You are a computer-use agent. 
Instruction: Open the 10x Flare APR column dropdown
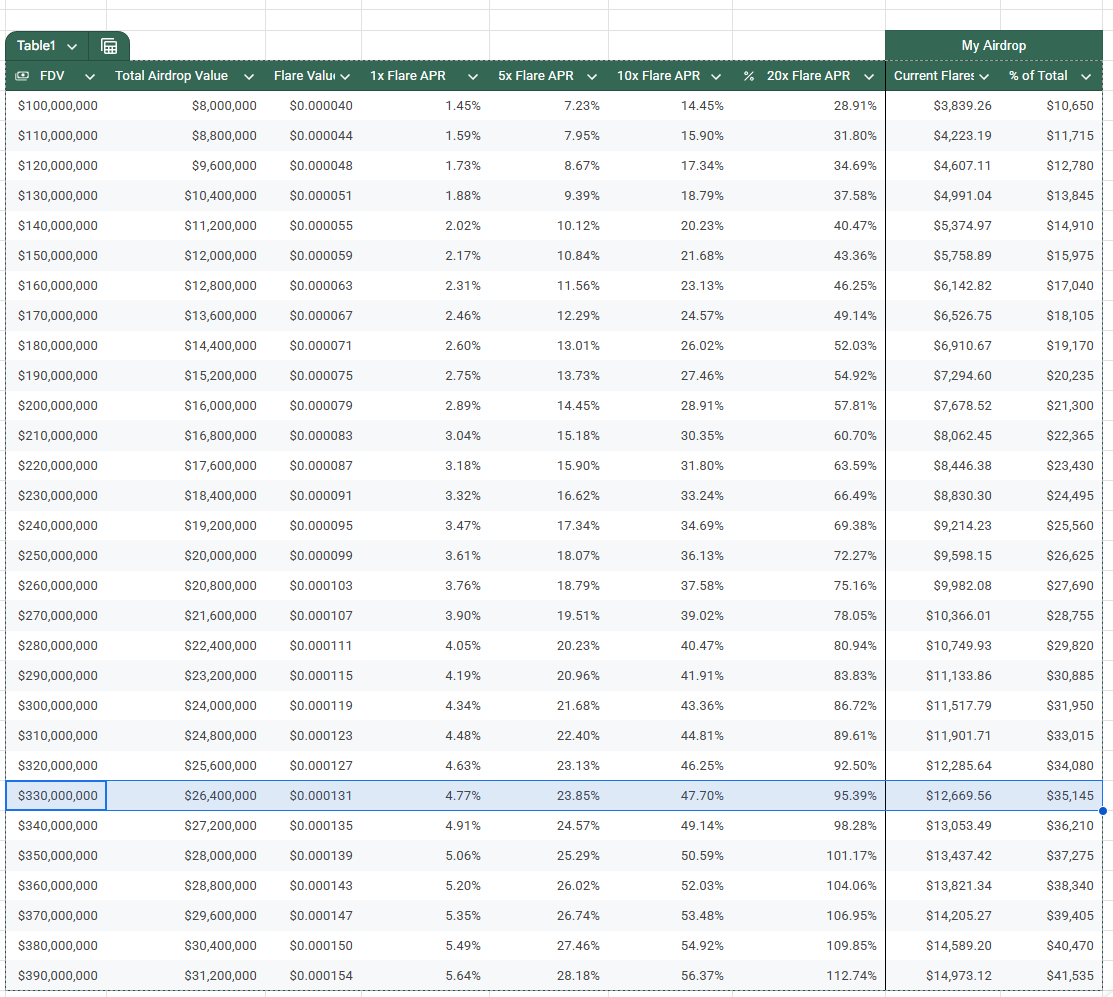point(715,76)
